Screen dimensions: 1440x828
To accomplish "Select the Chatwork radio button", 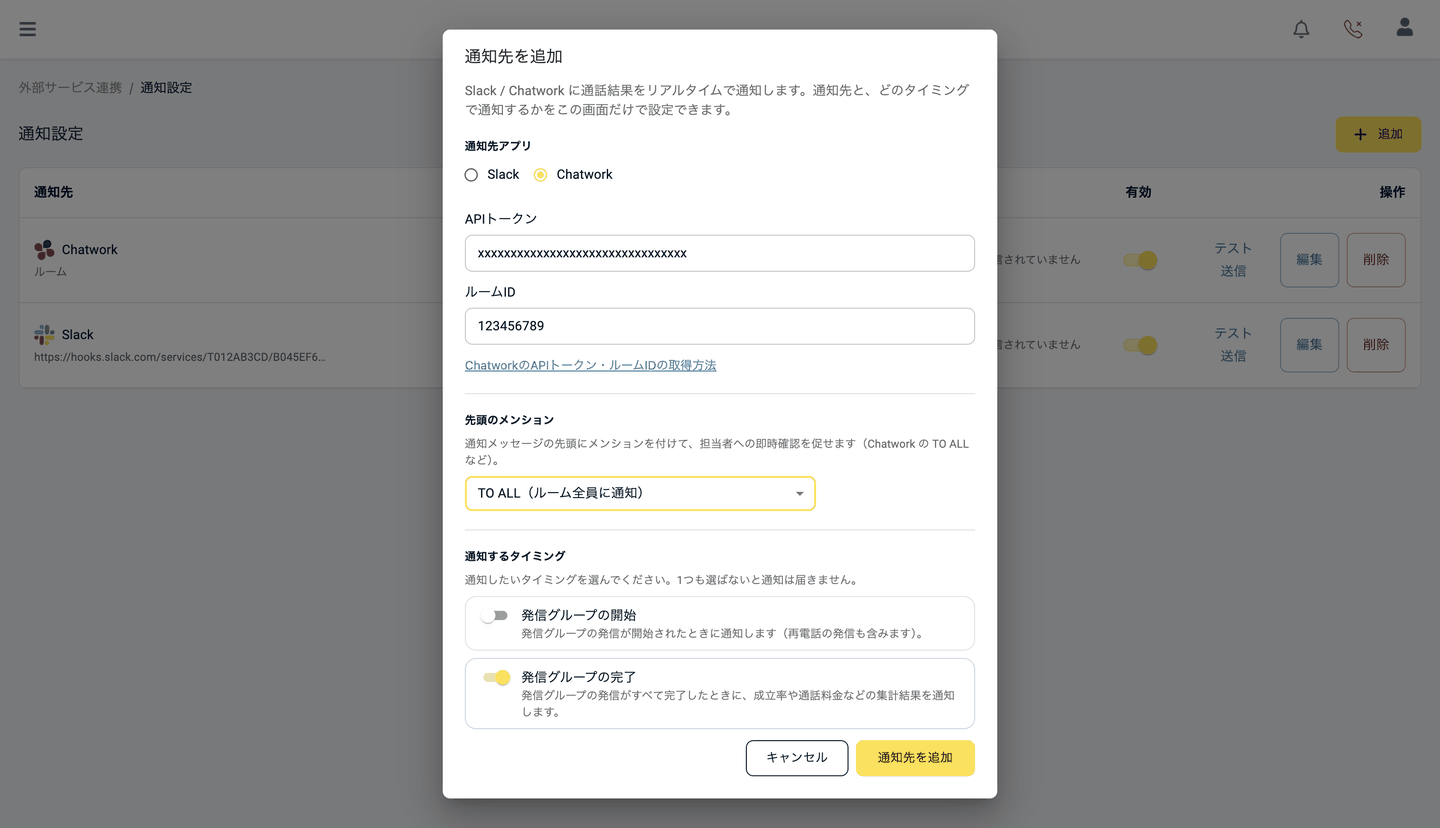I will (540, 175).
